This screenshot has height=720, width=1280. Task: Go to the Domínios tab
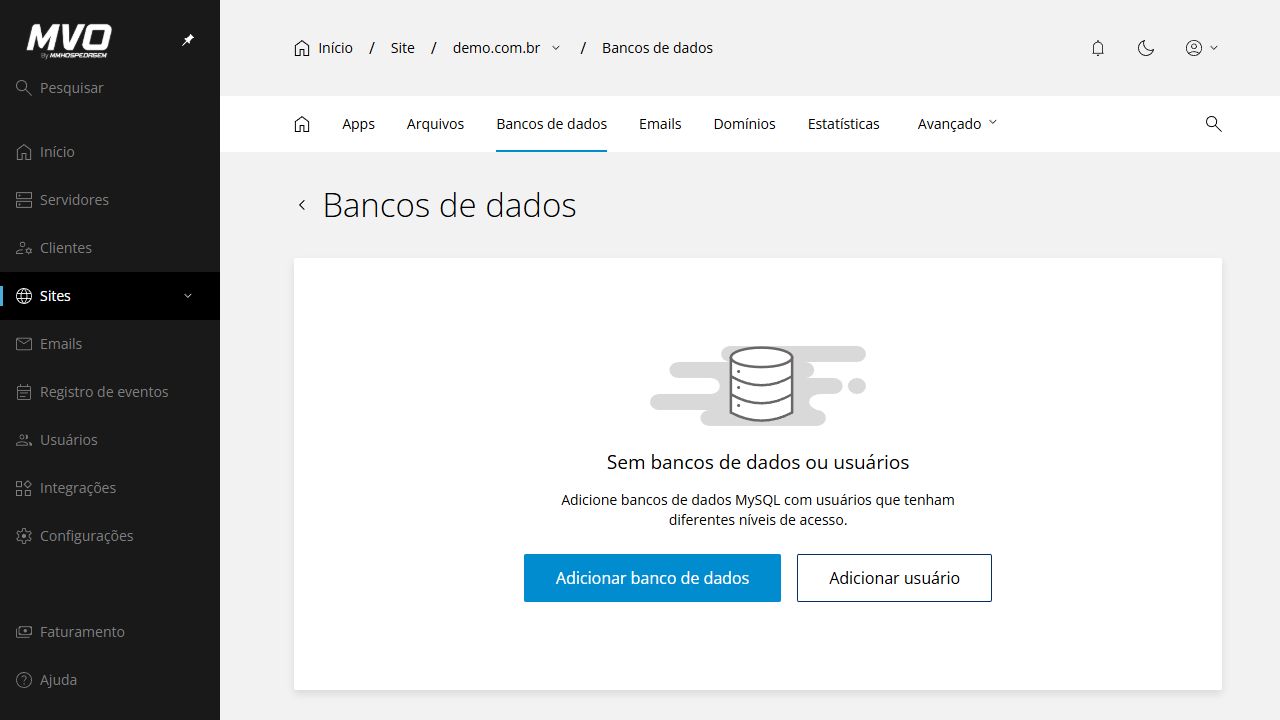(x=744, y=124)
